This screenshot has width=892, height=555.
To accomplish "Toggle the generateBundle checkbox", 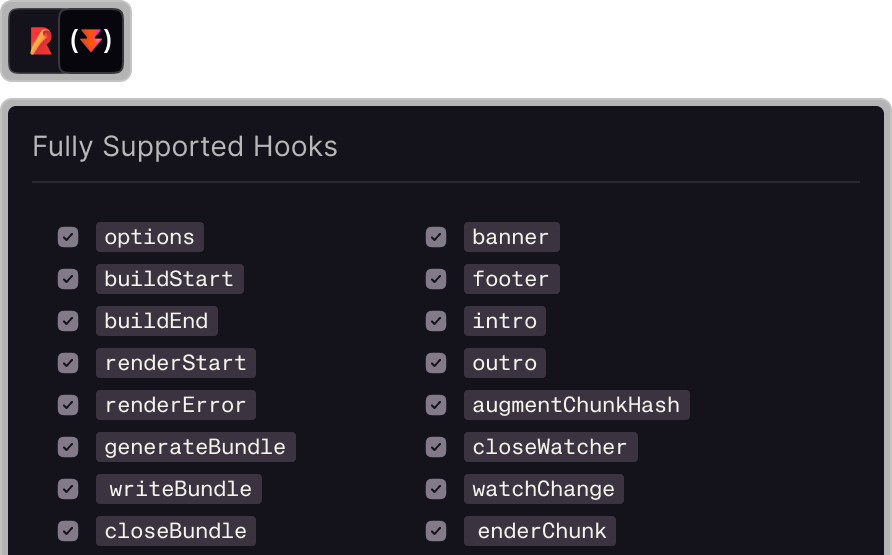I will pos(68,447).
